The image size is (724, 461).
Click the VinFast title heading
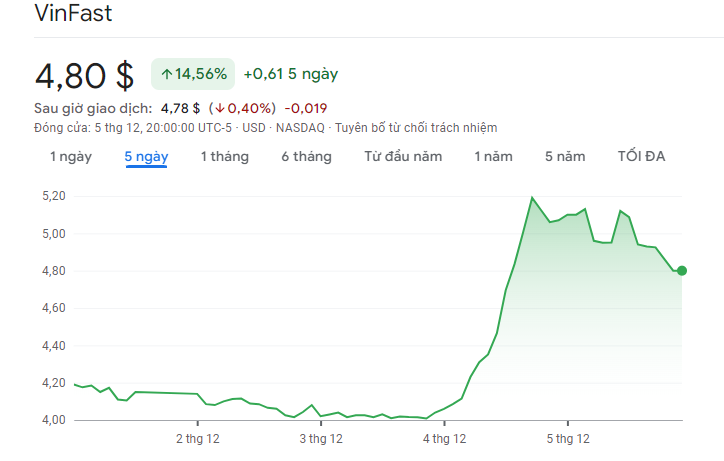coord(73,13)
